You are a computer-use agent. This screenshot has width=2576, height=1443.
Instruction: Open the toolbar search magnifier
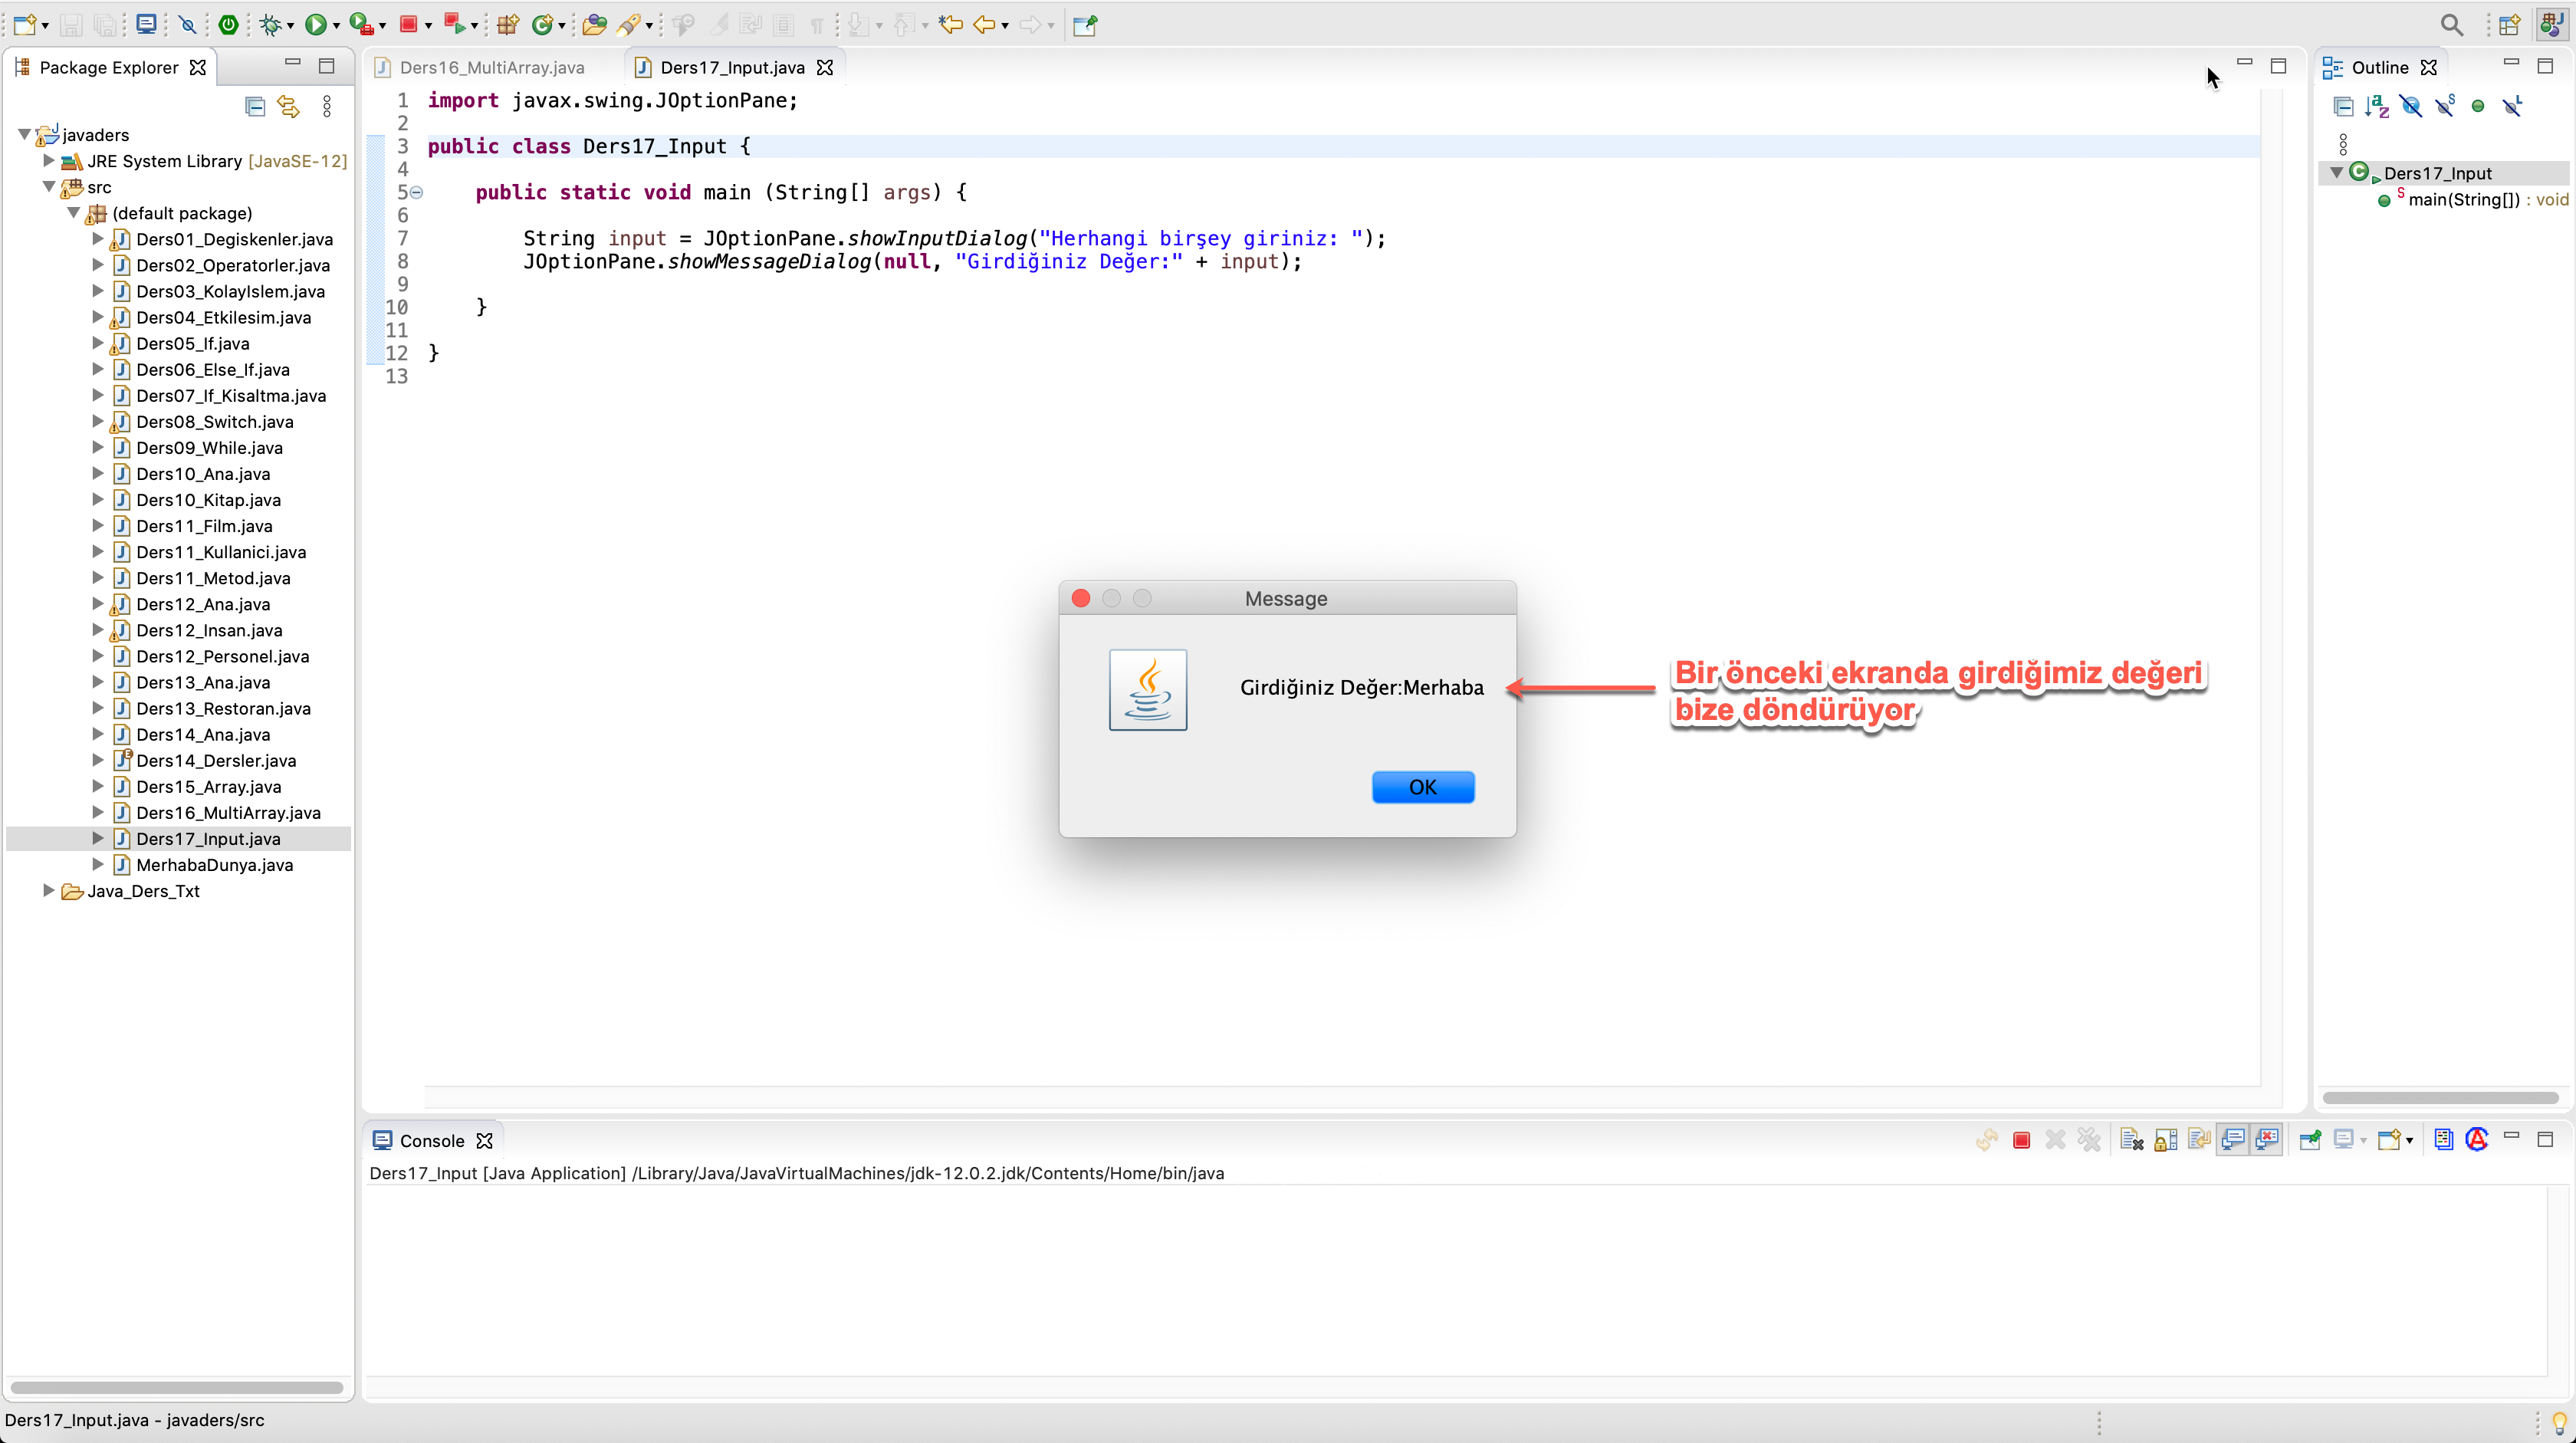2451,25
